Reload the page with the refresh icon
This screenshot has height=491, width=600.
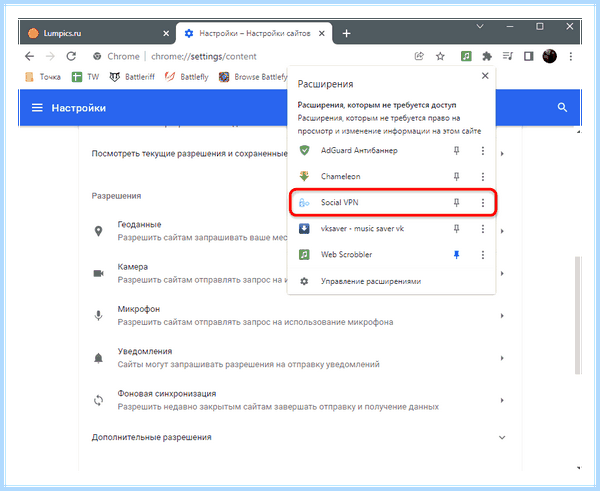pos(71,57)
